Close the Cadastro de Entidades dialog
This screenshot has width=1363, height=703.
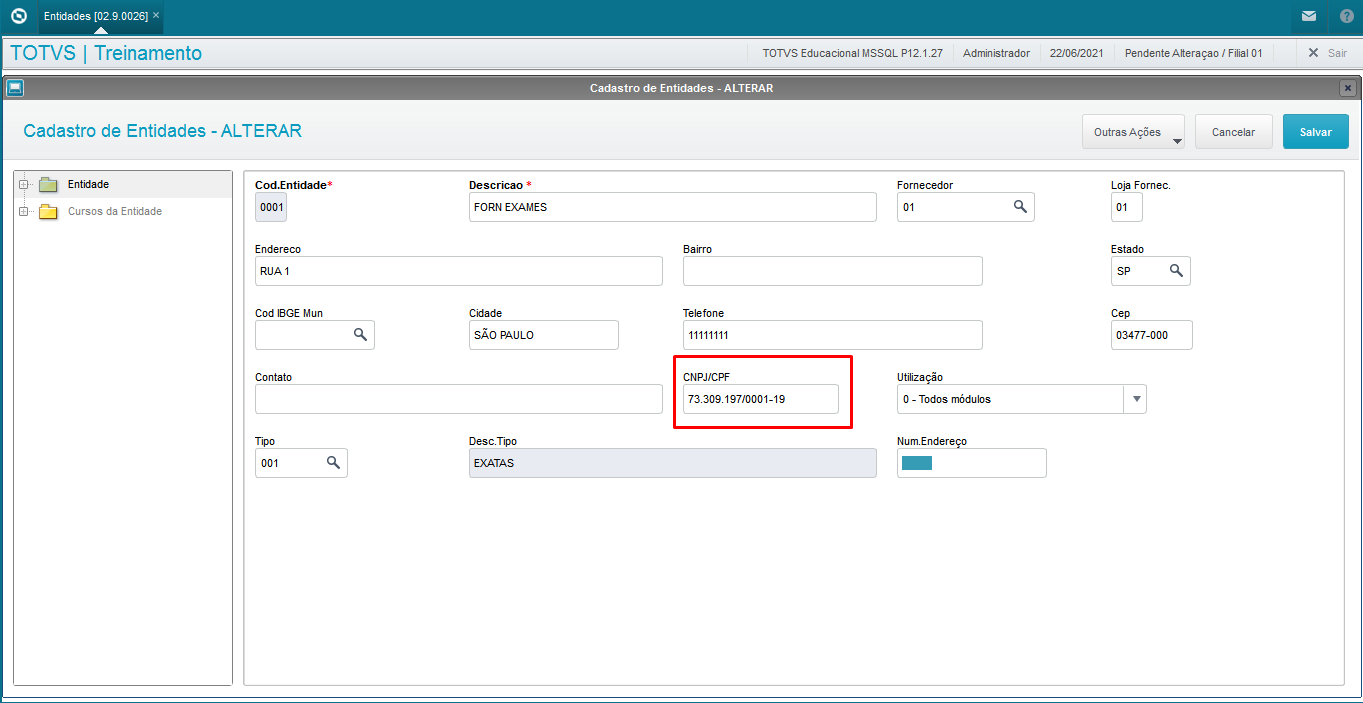pos(1347,88)
